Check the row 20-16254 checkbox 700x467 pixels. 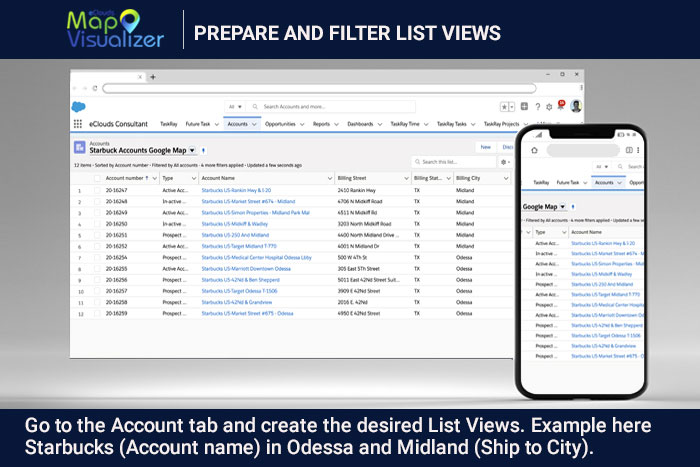point(97,258)
